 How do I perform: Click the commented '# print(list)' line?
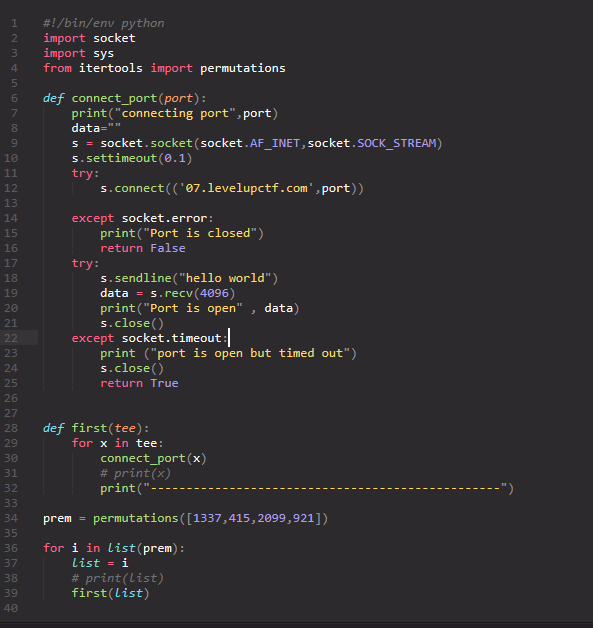[118, 578]
